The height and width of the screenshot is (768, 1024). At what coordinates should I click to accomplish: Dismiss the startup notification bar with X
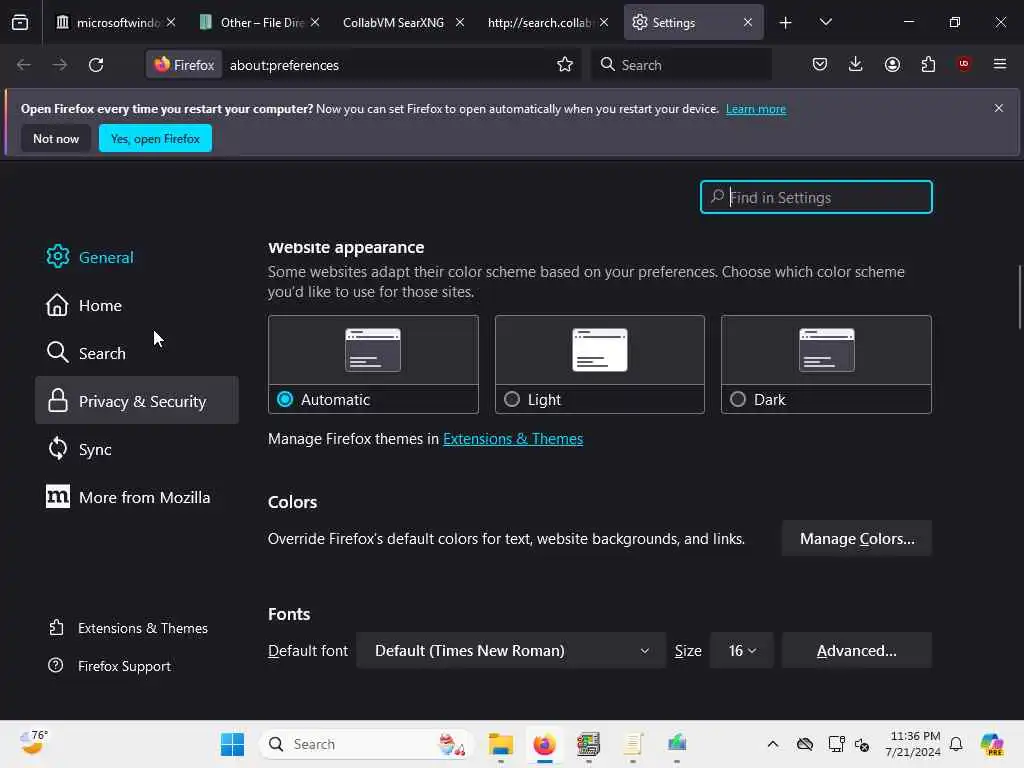click(x=999, y=108)
